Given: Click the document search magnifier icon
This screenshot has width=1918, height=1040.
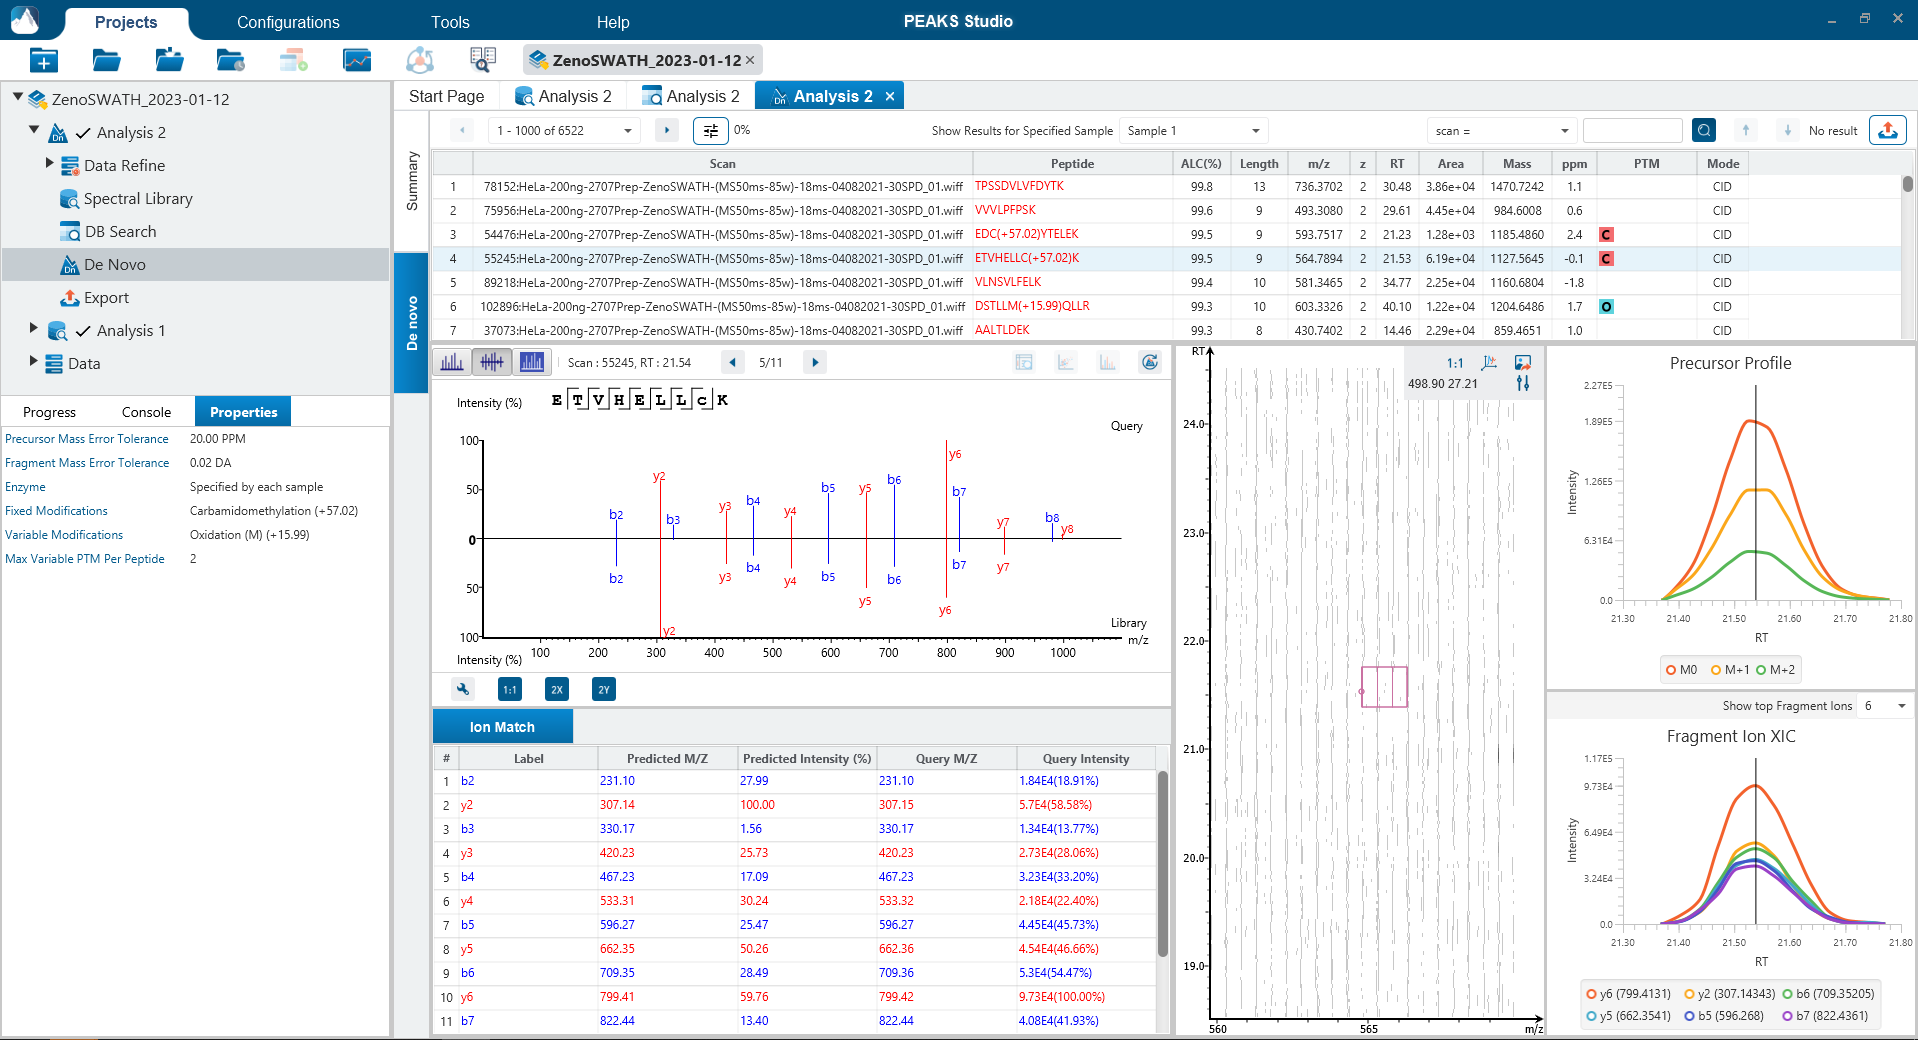Looking at the screenshot, I should [x=482, y=60].
